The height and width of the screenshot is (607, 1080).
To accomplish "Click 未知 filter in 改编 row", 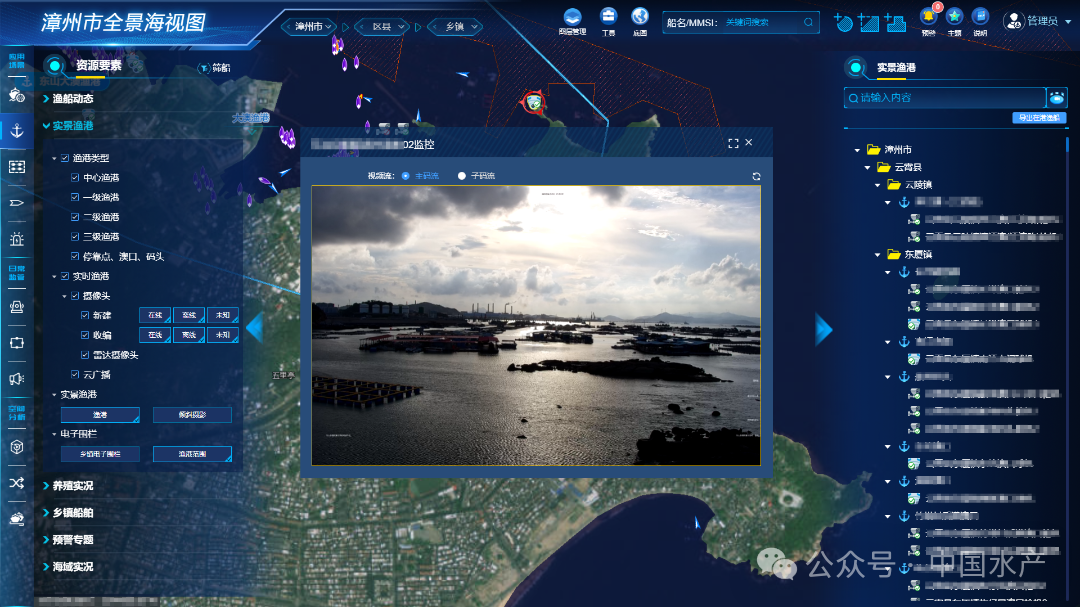I will 222,335.
